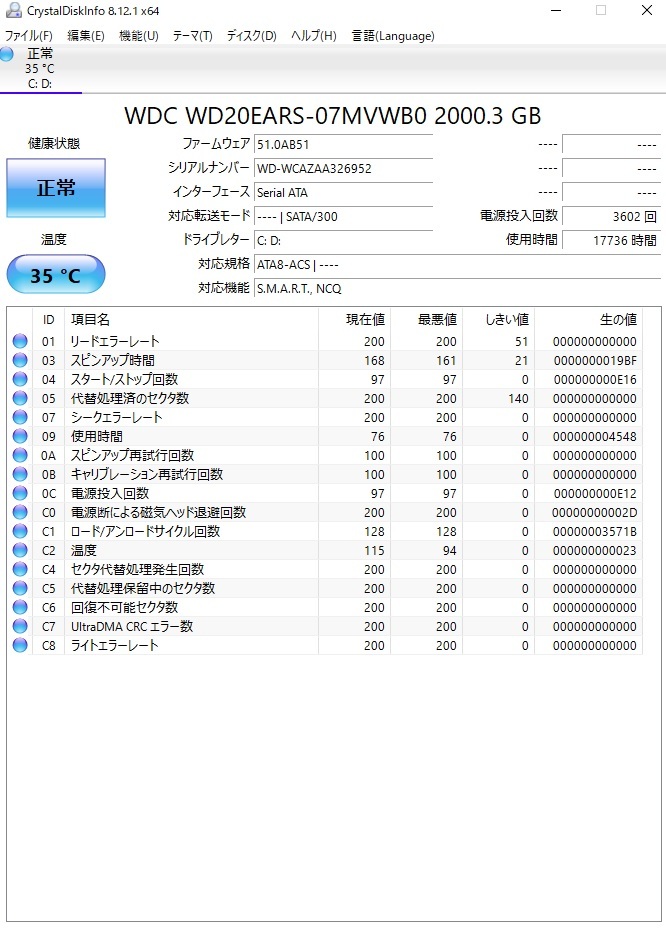Click the 現在値 column header
The height and width of the screenshot is (928, 666).
[x=355, y=320]
